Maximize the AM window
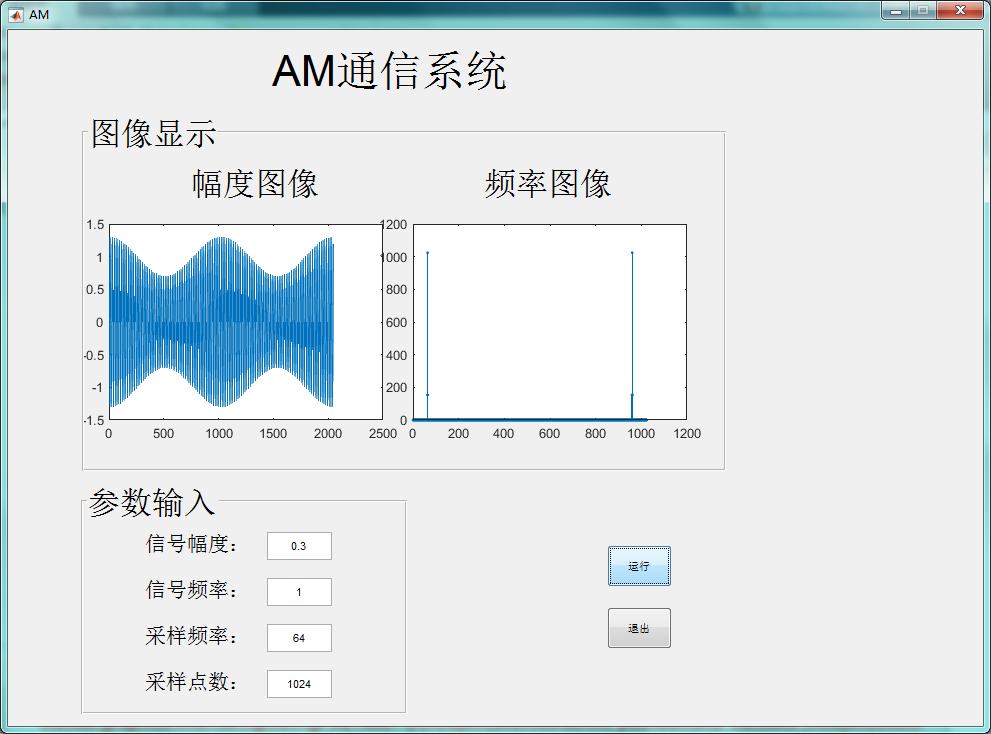The height and width of the screenshot is (734, 991). (x=923, y=11)
